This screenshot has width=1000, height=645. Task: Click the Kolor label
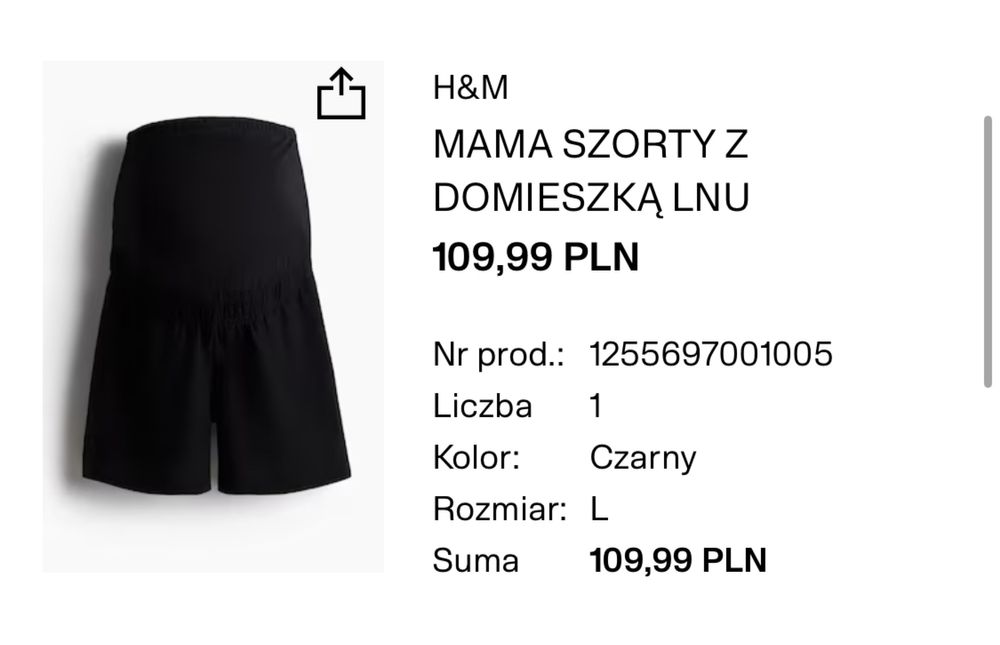[x=476, y=457]
